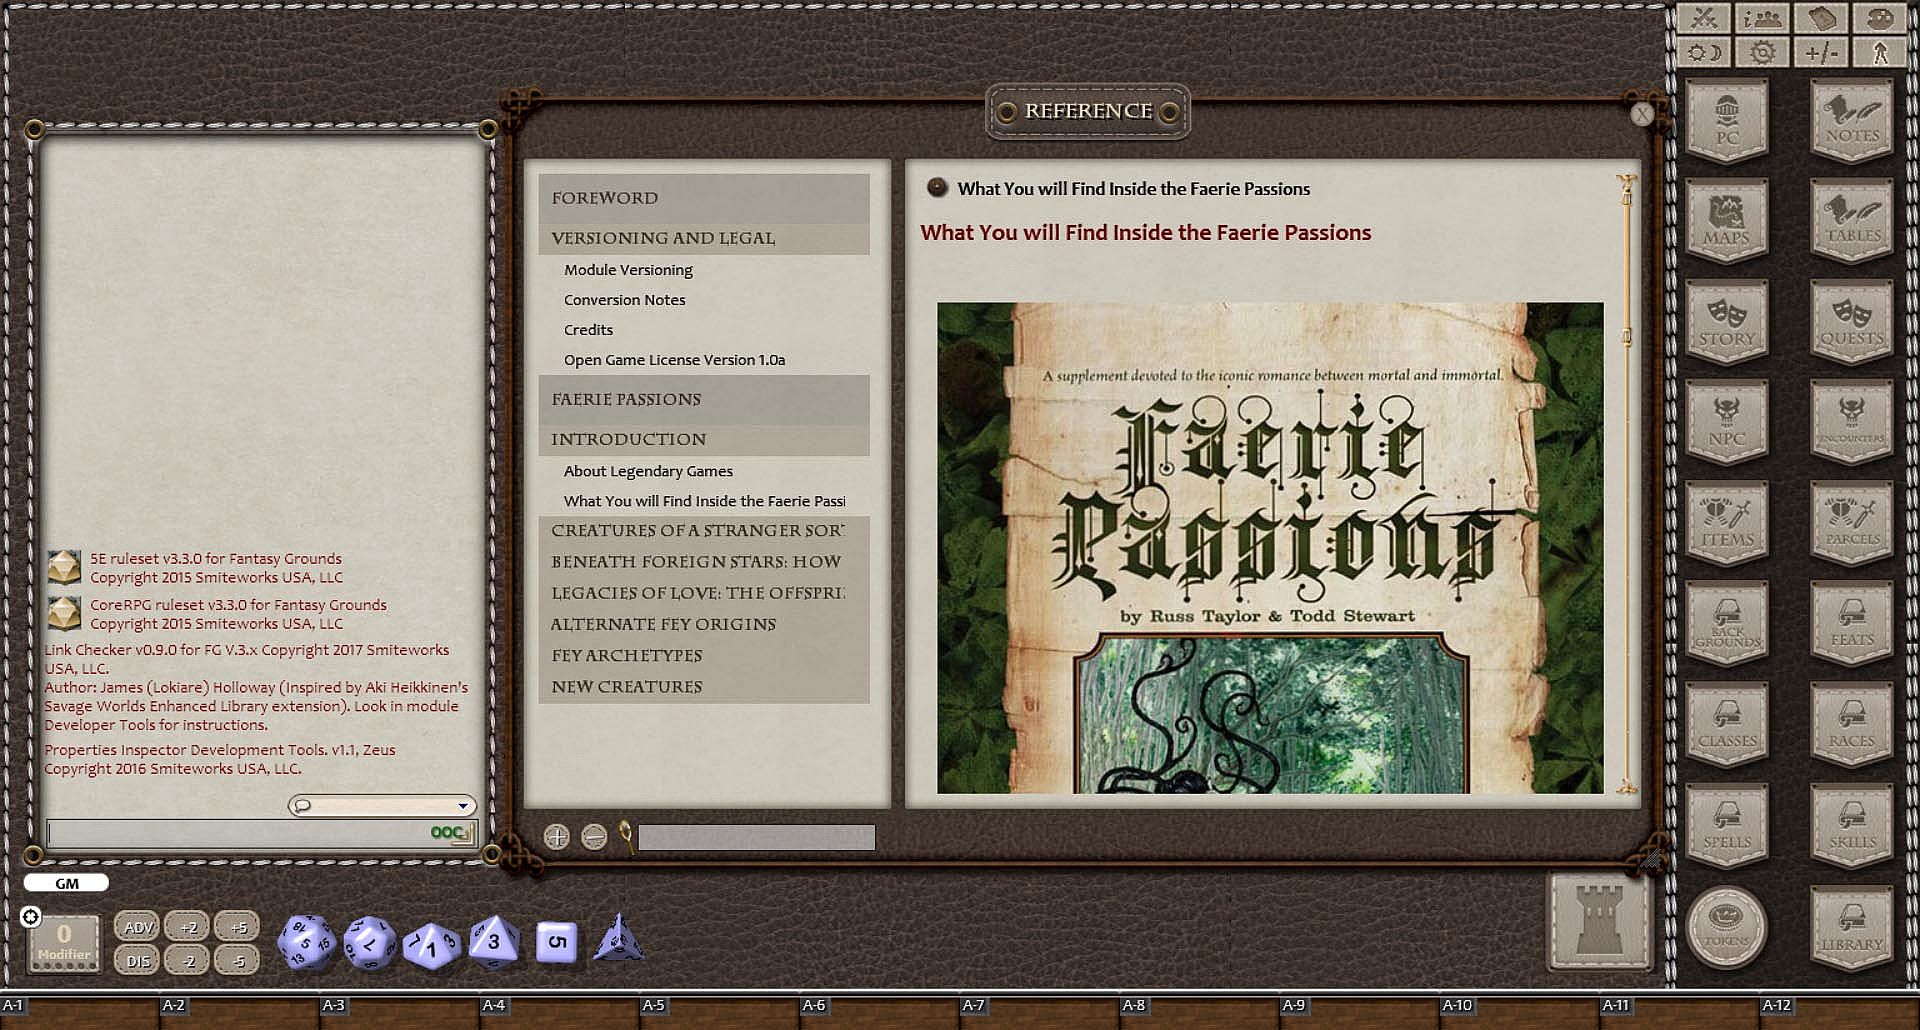Click the 5E ruleset v3.3.0 chat link
Viewport: 1920px width, 1030px height.
coord(215,559)
